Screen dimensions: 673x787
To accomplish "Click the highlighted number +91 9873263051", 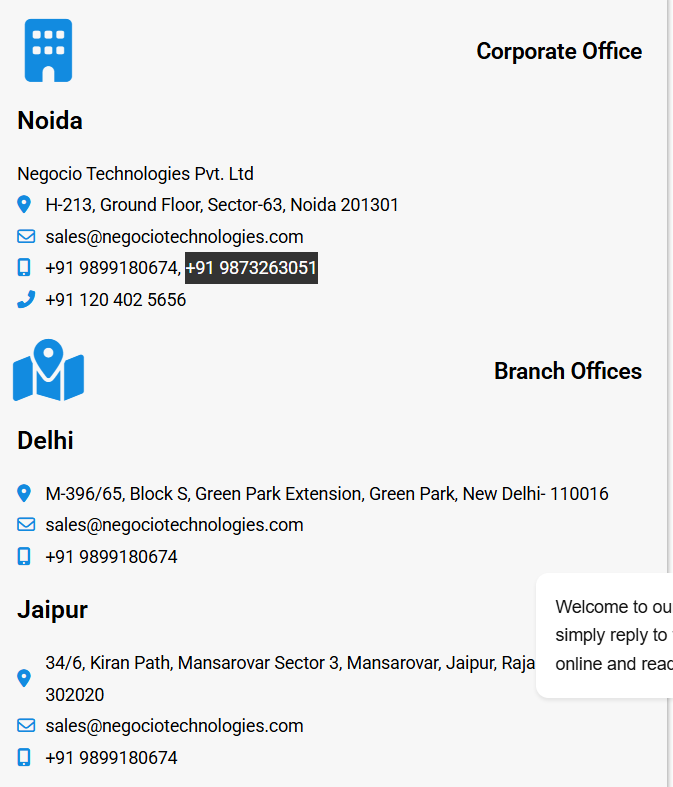I will point(251,268).
